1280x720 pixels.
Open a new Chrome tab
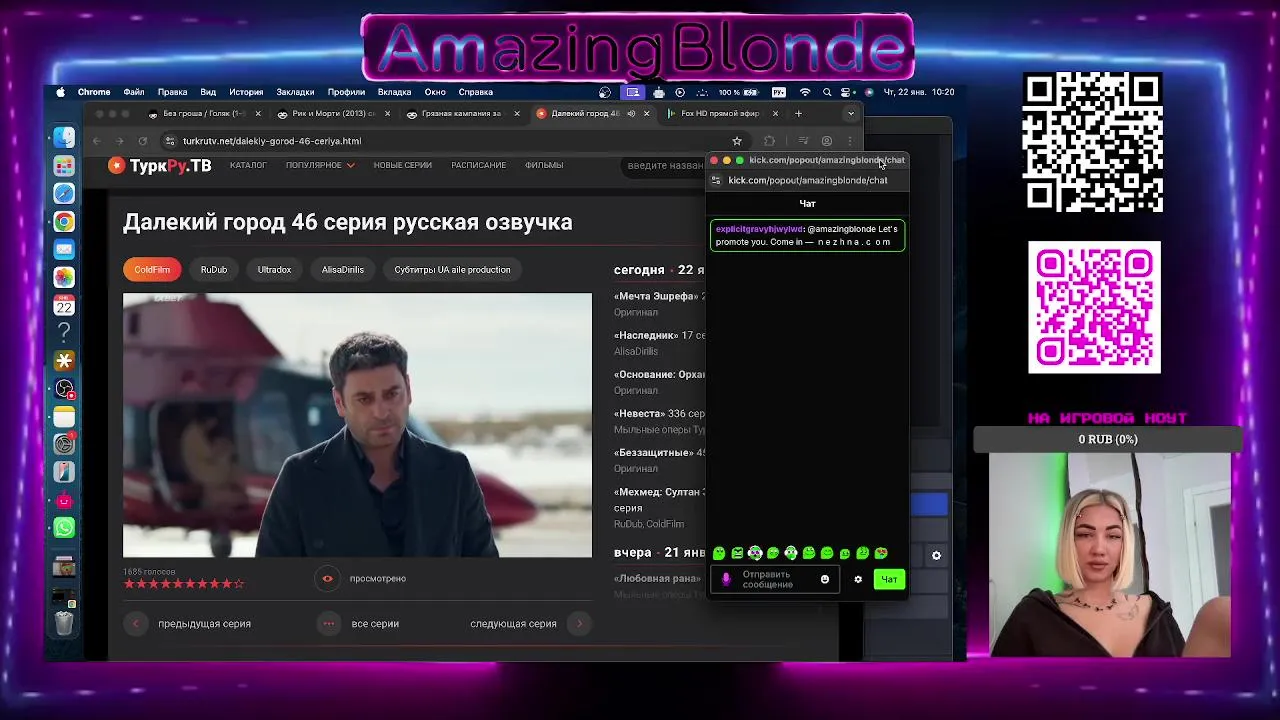pos(798,114)
